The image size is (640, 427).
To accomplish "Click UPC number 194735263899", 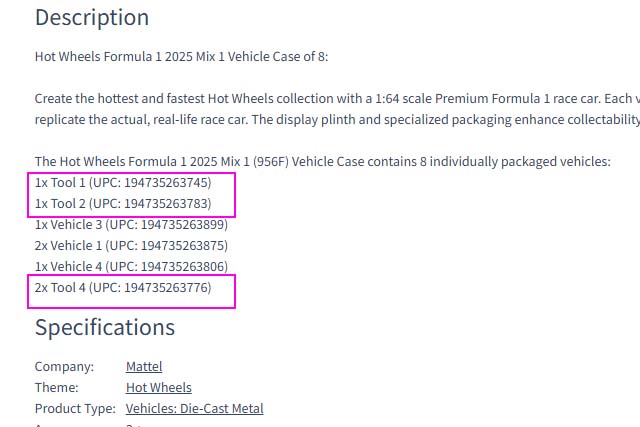I will 182,224.
